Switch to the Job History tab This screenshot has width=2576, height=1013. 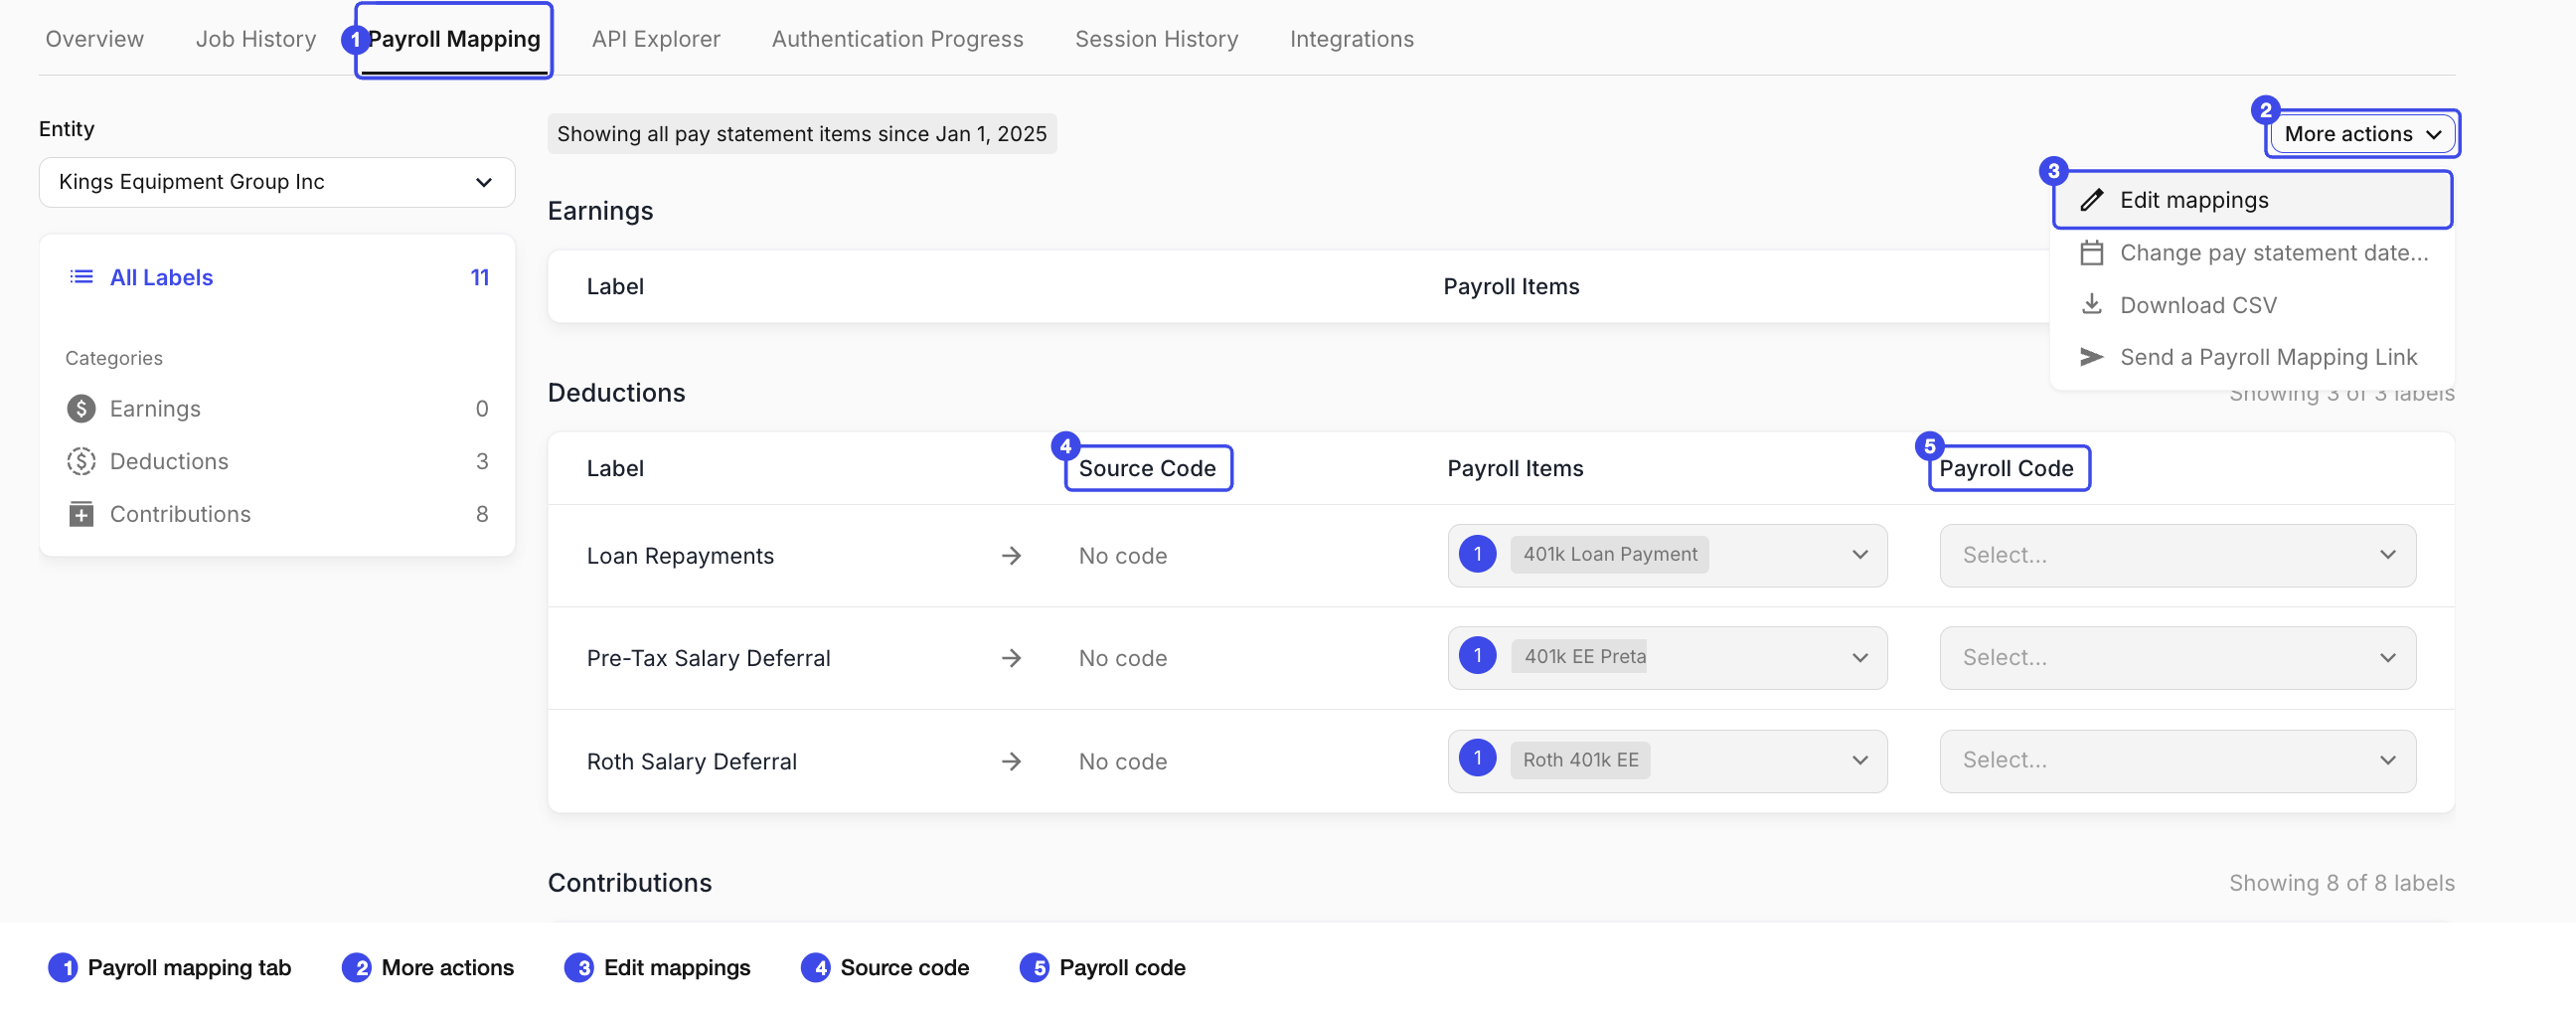(256, 39)
